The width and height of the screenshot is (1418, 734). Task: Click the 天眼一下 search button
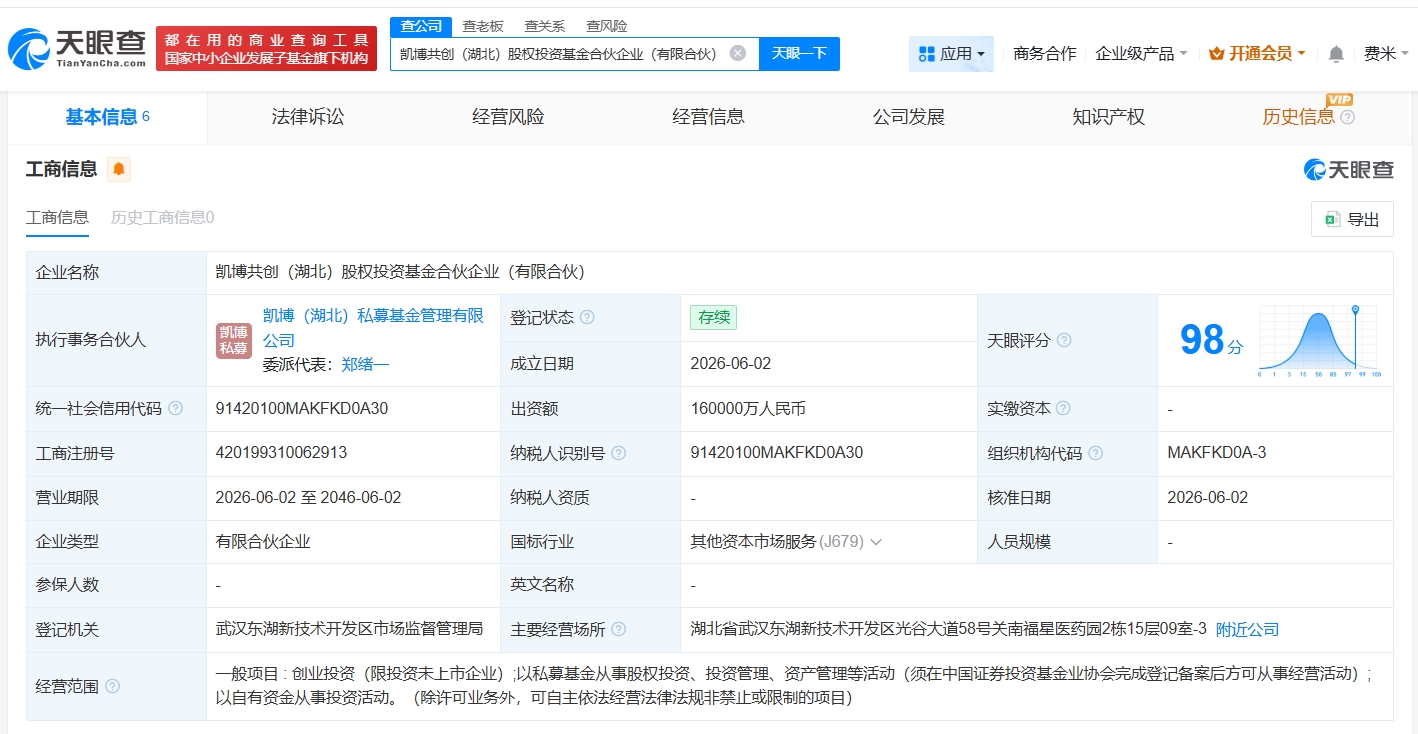799,53
